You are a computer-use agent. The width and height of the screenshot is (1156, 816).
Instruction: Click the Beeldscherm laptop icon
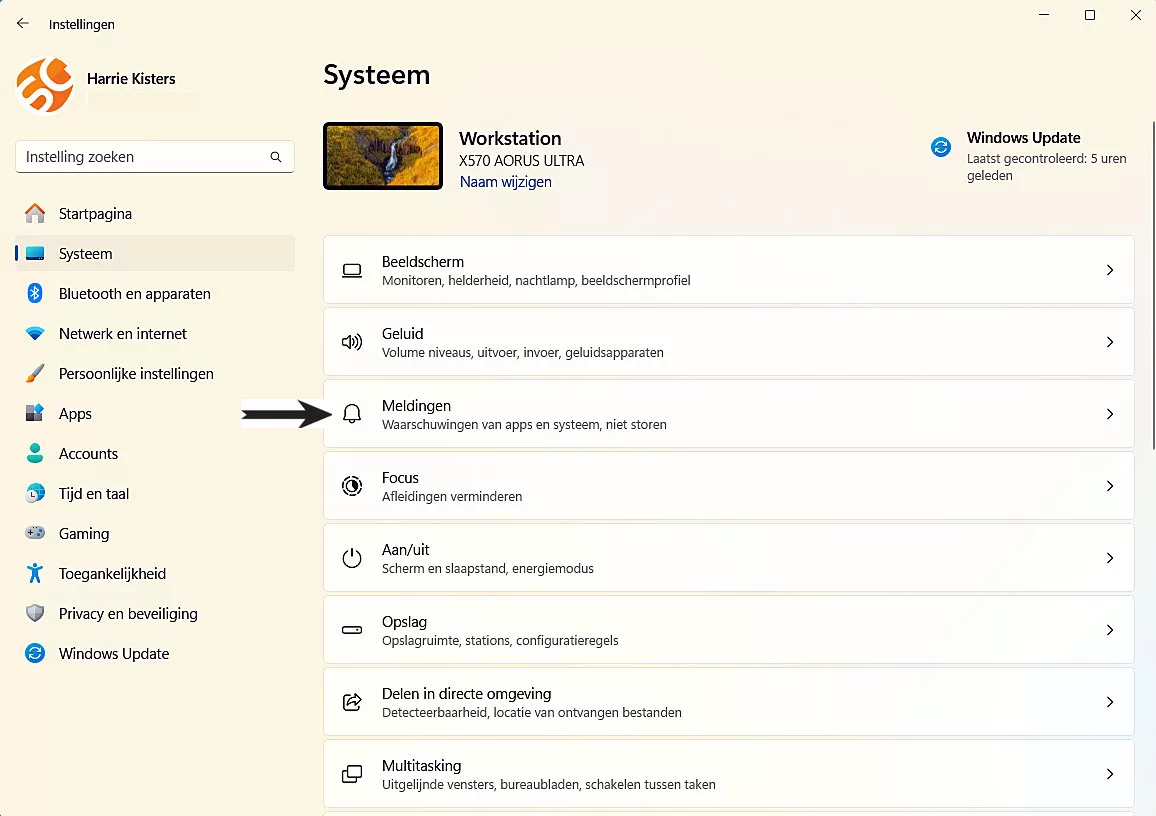[x=352, y=271]
